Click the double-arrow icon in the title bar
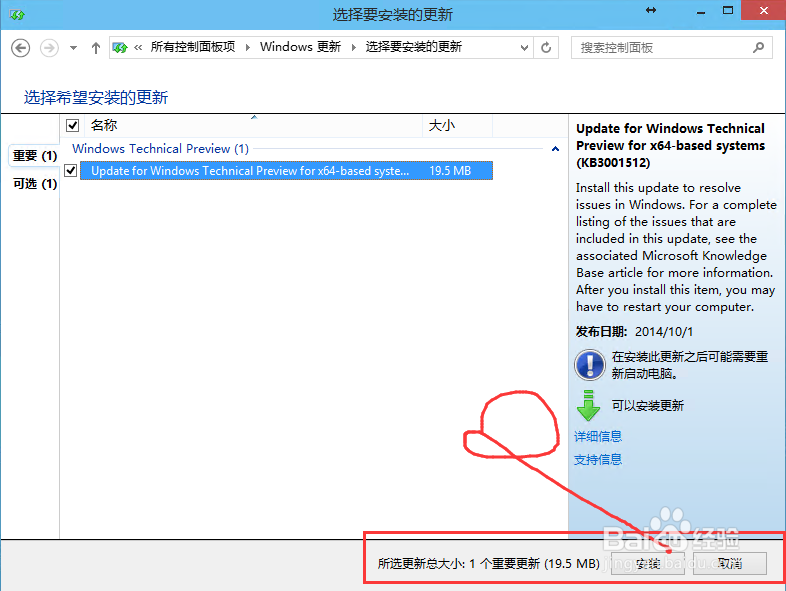 pyautogui.click(x=651, y=10)
